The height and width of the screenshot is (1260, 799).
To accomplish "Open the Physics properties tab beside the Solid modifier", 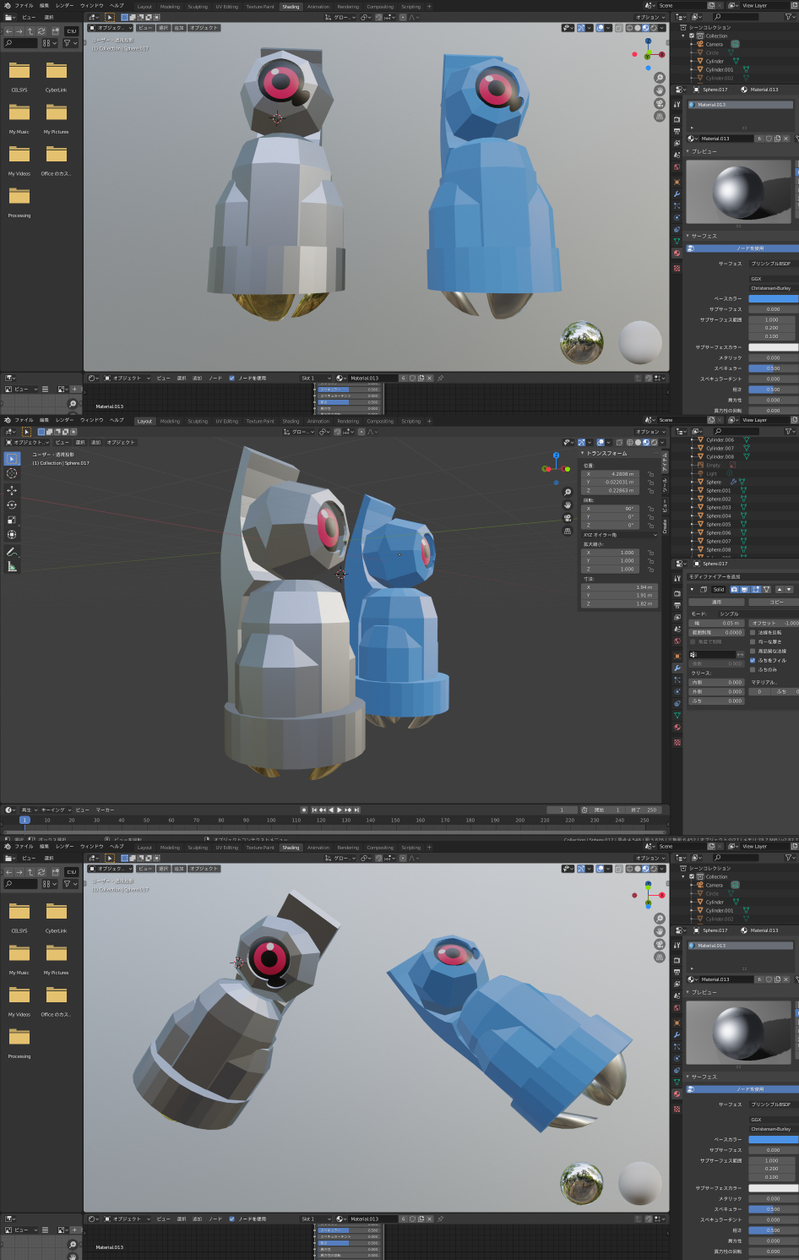I will tap(677, 692).
